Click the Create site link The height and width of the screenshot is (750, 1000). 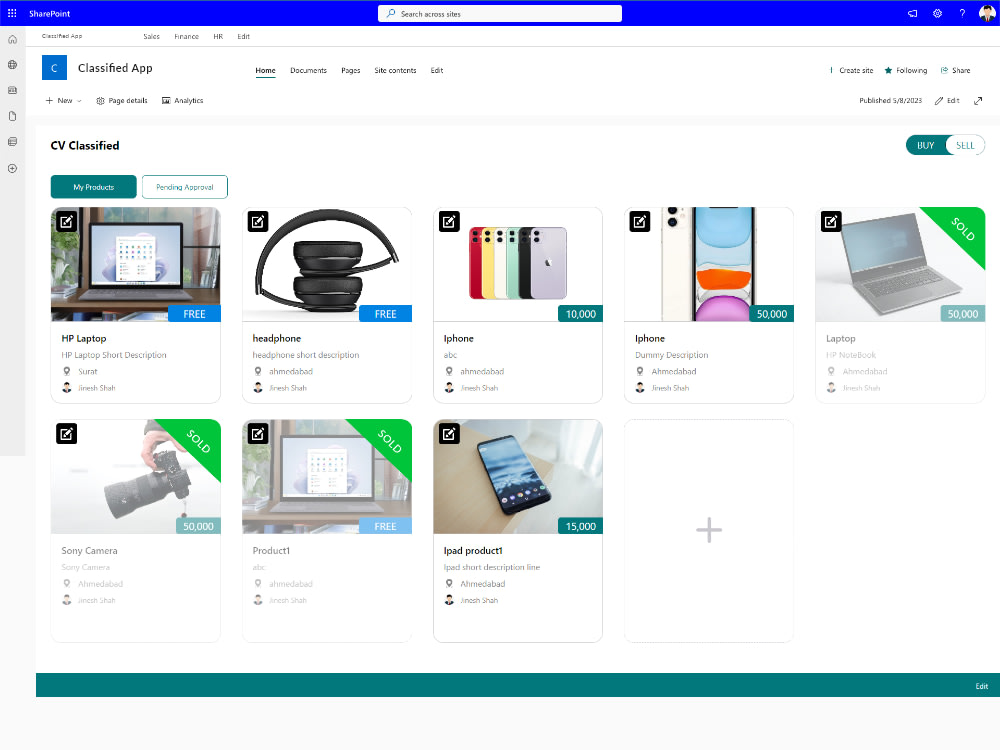point(855,70)
